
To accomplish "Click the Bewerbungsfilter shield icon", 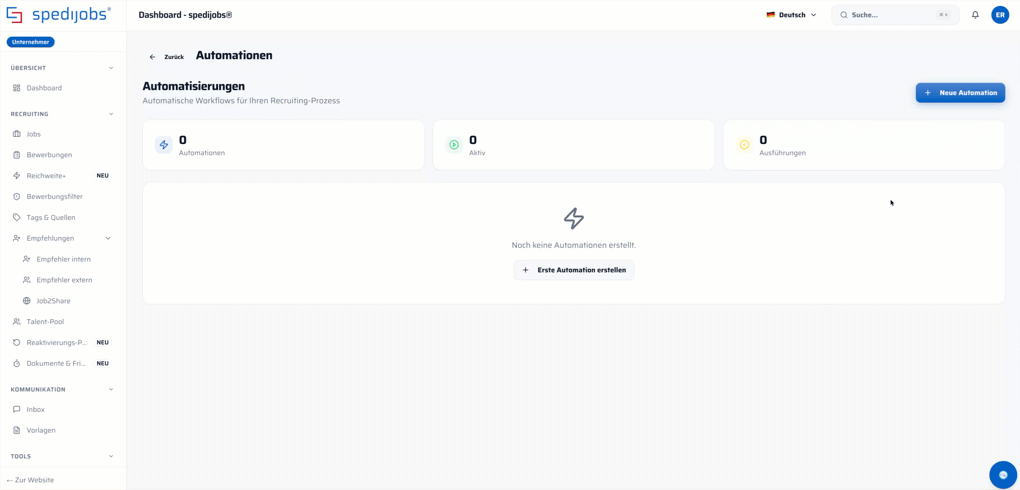I will [17, 197].
